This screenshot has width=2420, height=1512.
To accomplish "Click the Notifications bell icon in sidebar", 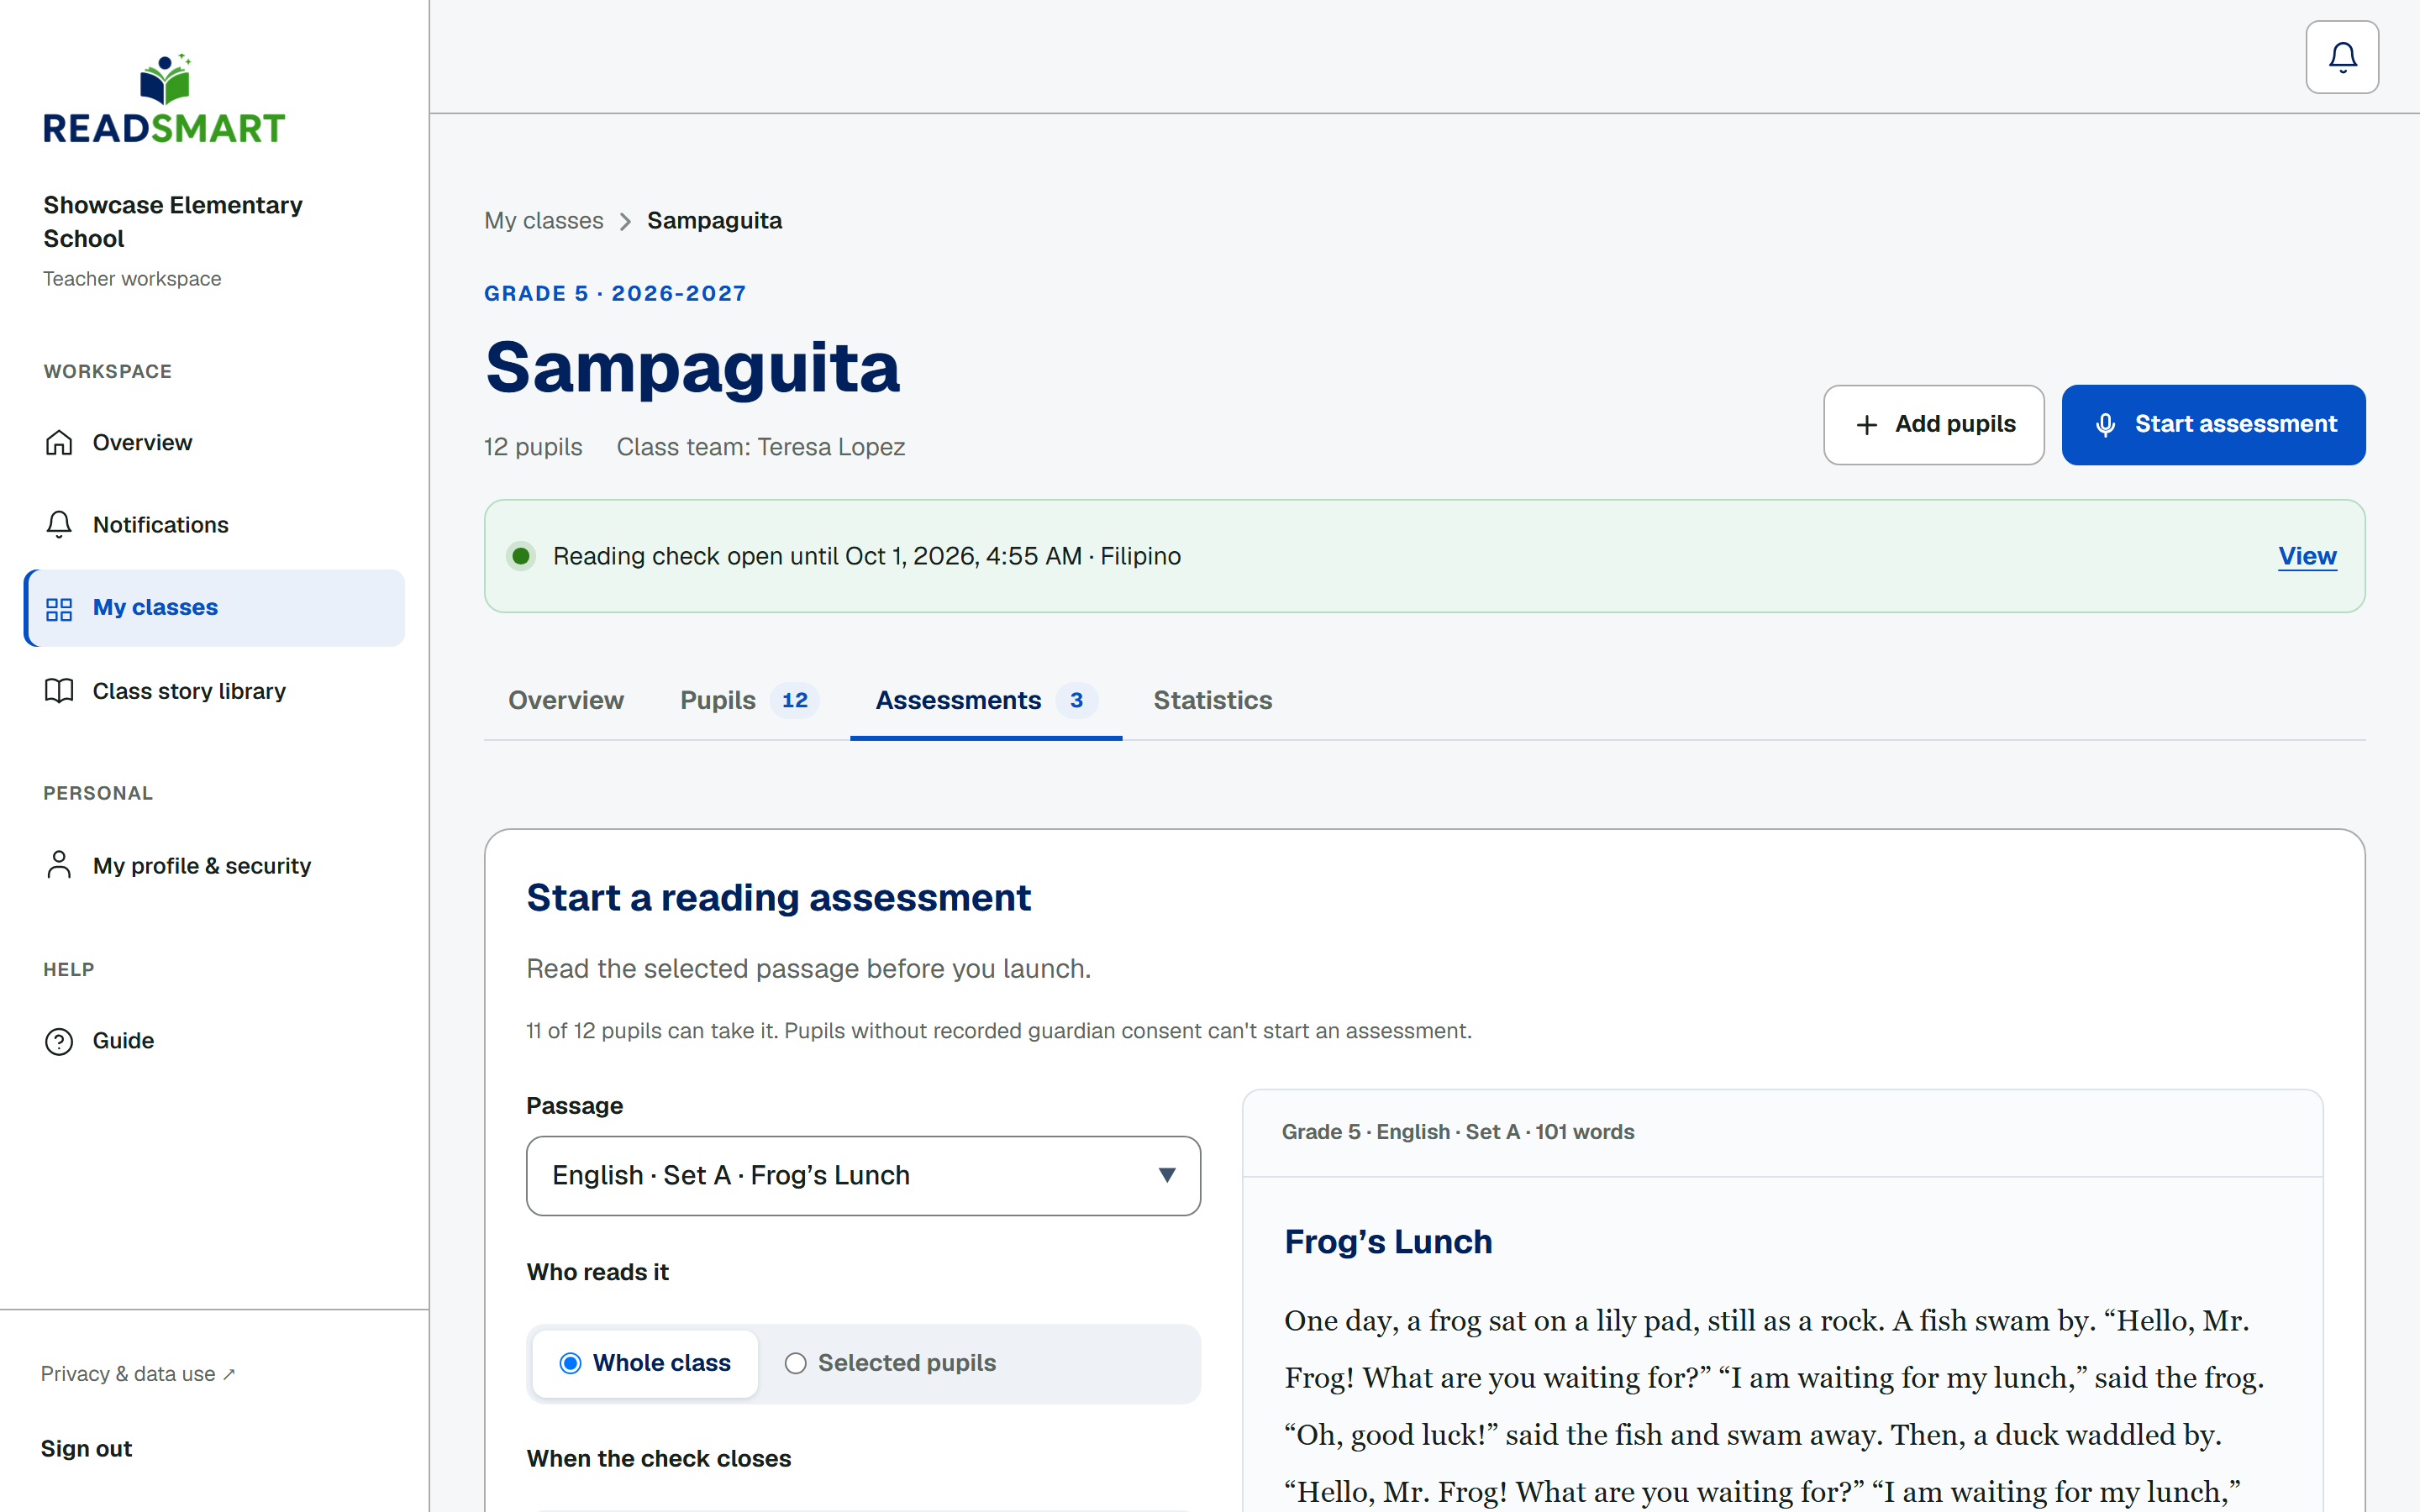I will pos(59,524).
